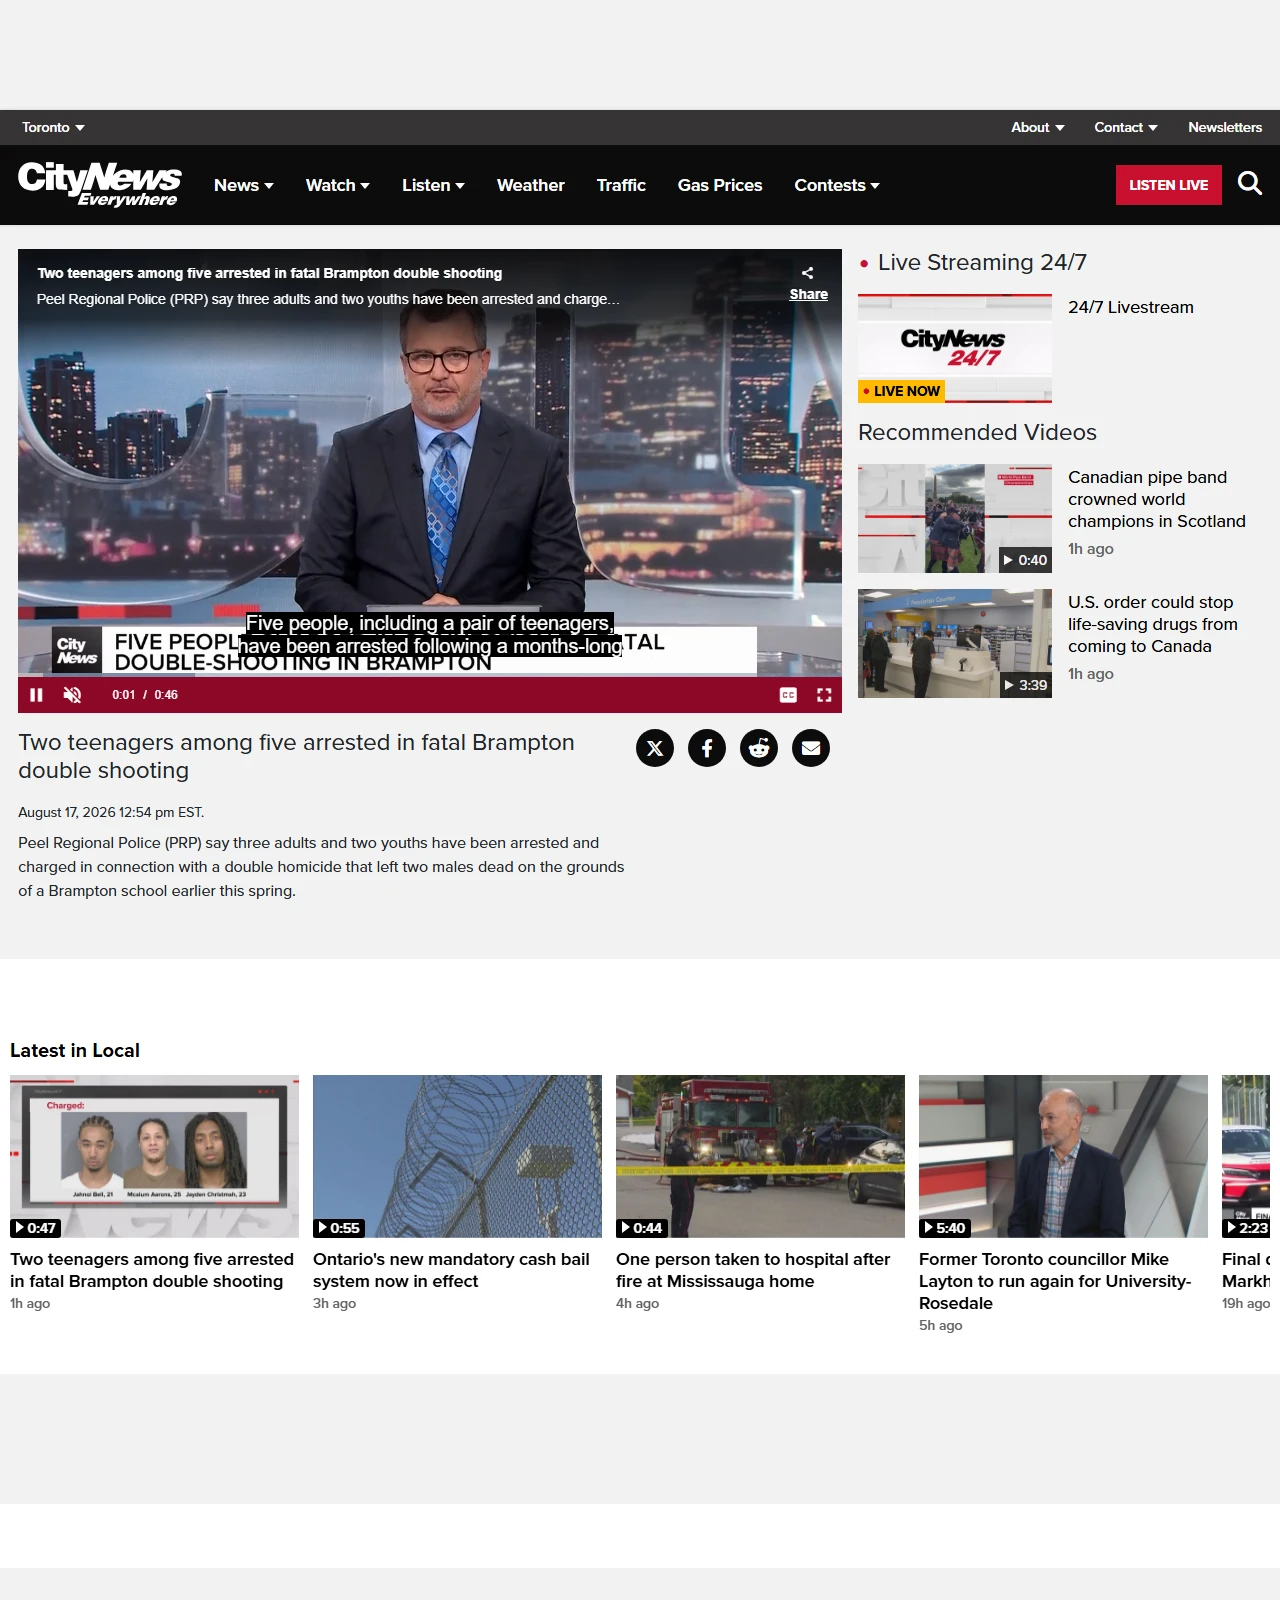
Task: Click the Listen Live button
Action: (1168, 185)
